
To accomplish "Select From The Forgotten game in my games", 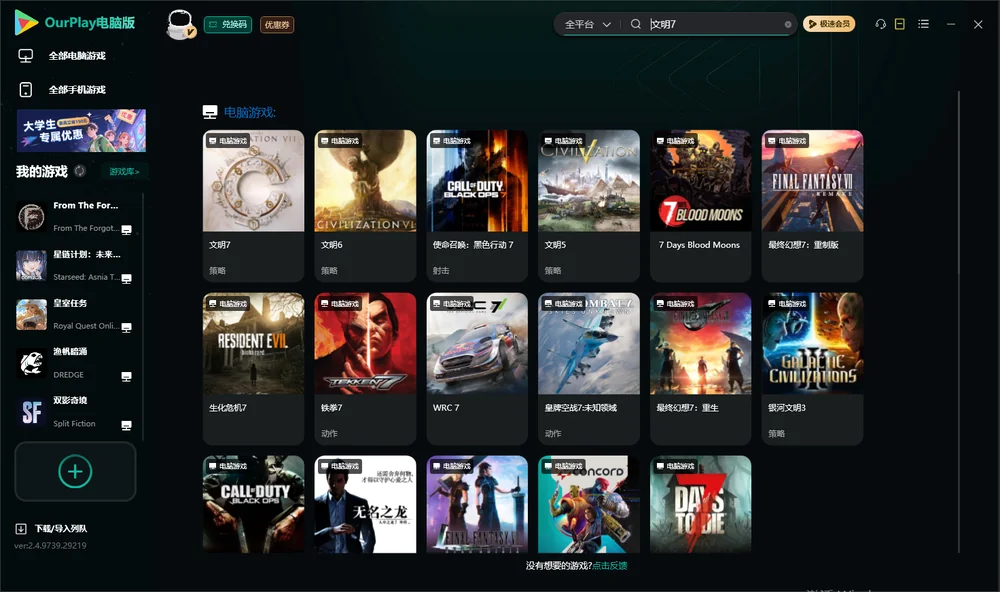I will coord(75,217).
